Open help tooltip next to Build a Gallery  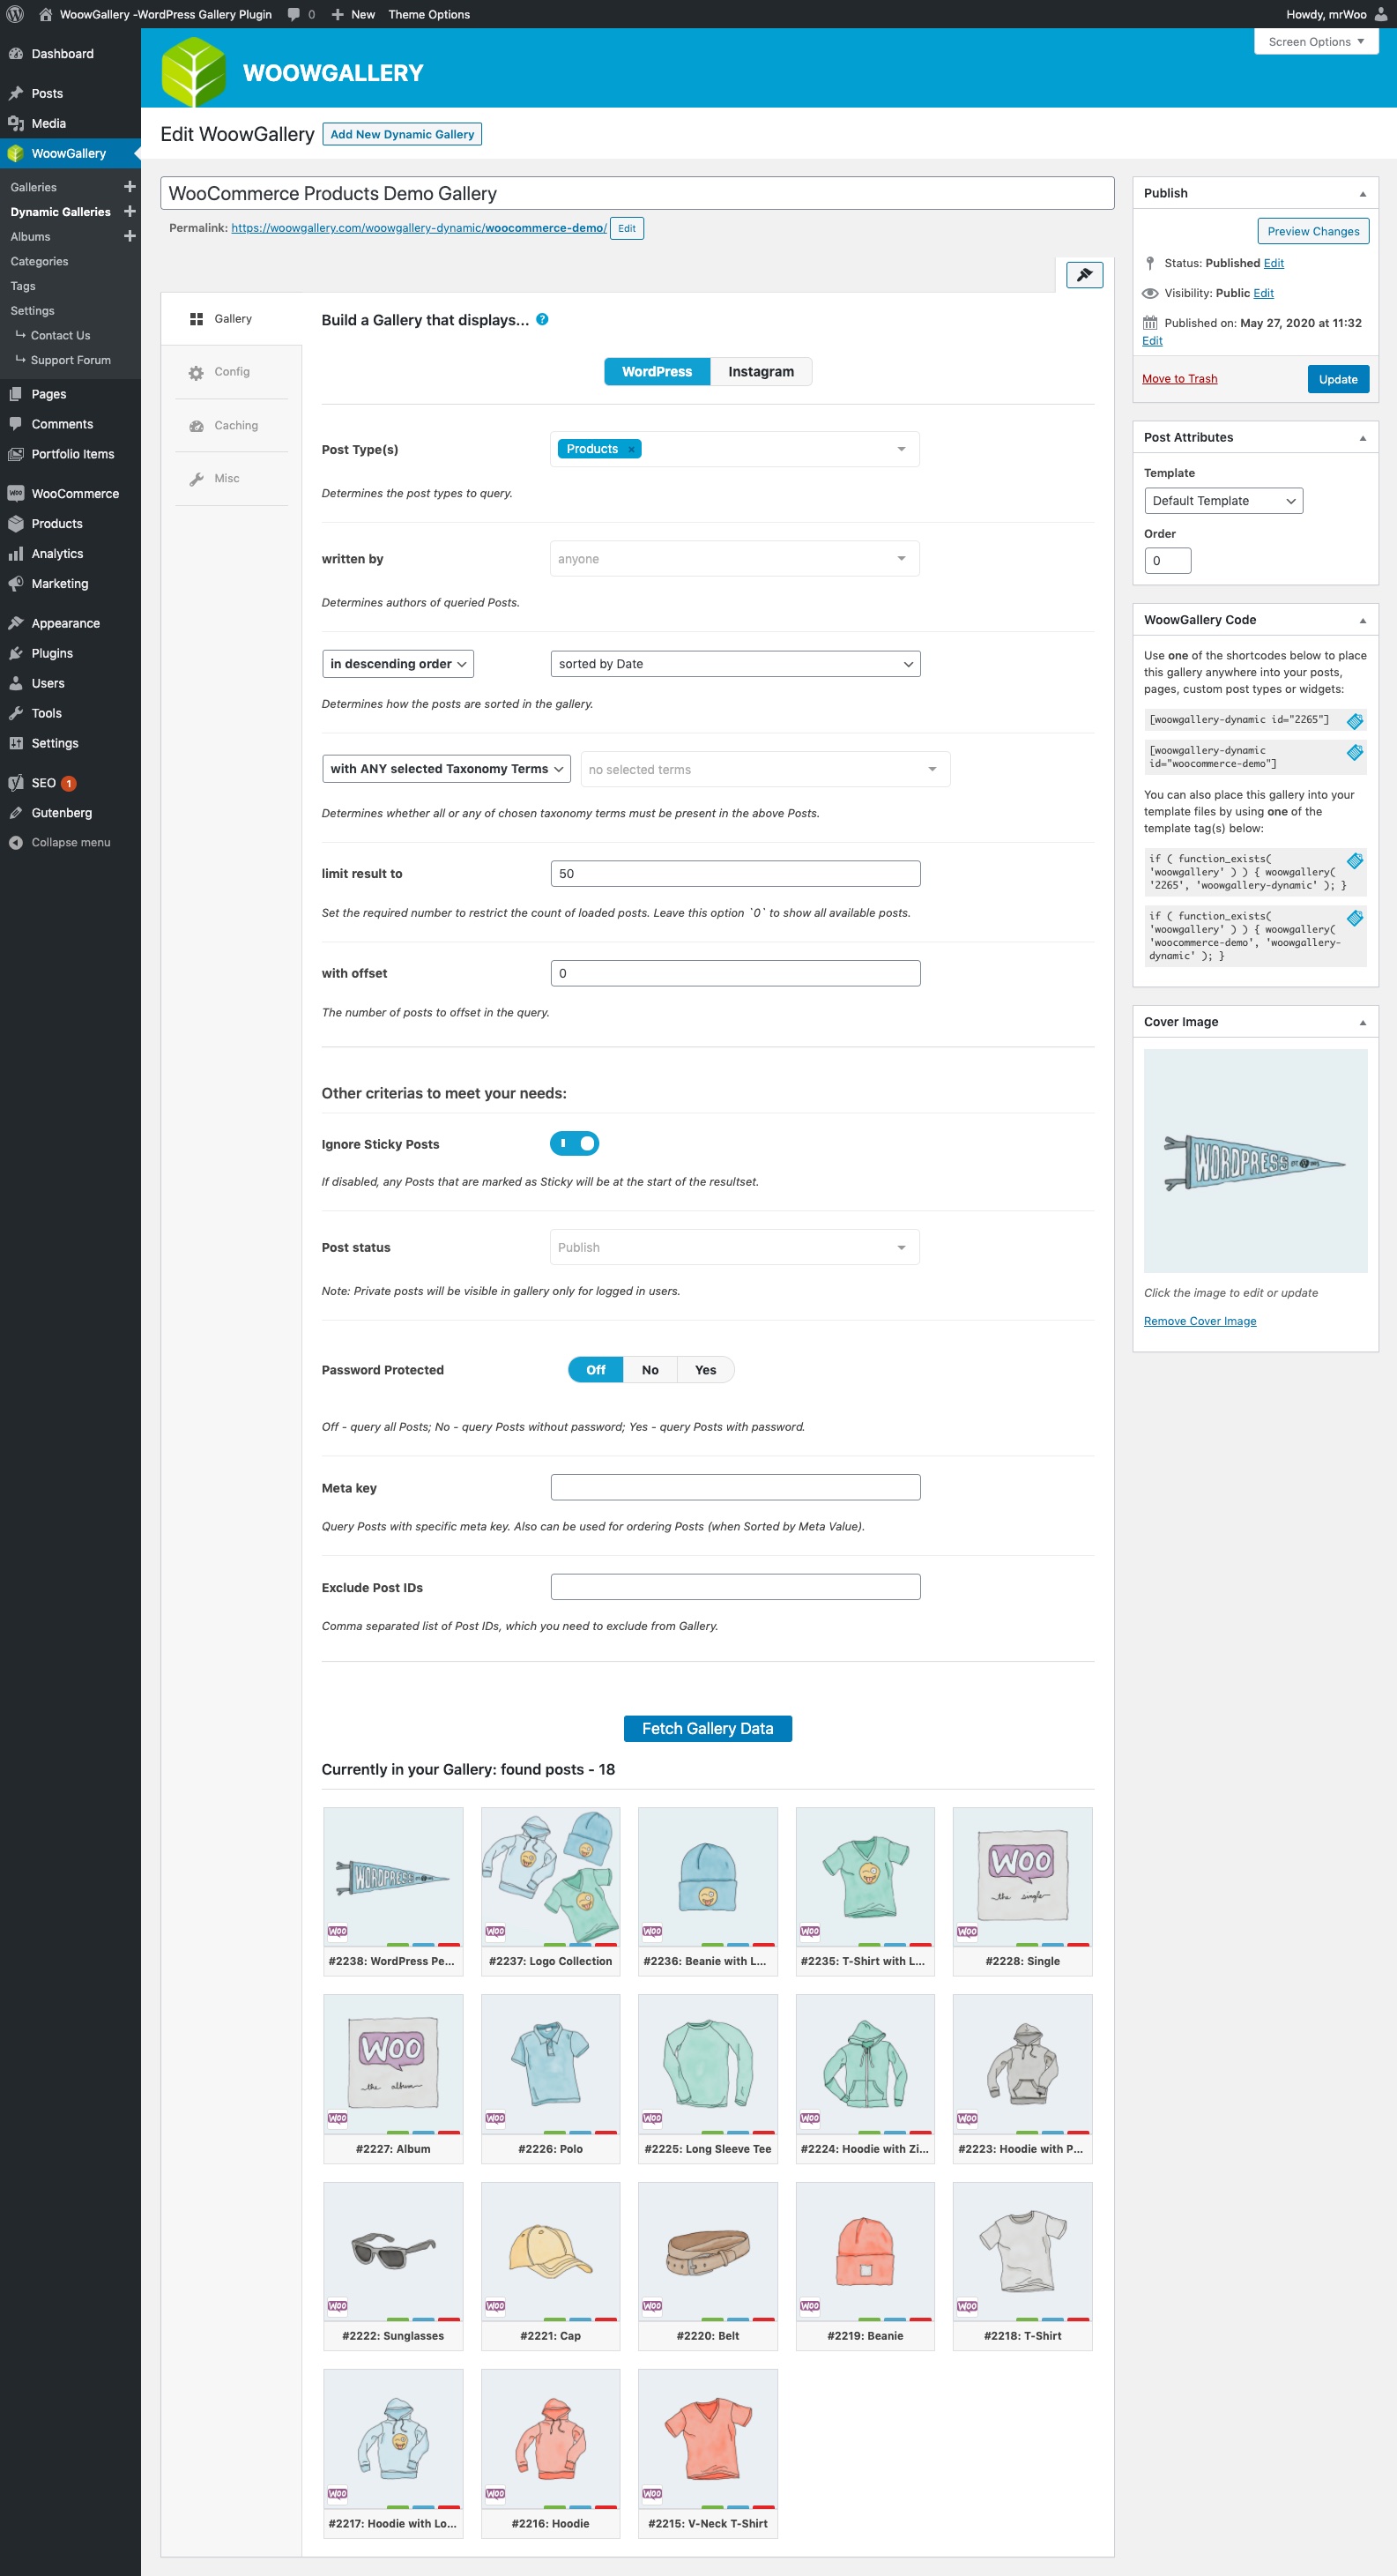point(542,319)
